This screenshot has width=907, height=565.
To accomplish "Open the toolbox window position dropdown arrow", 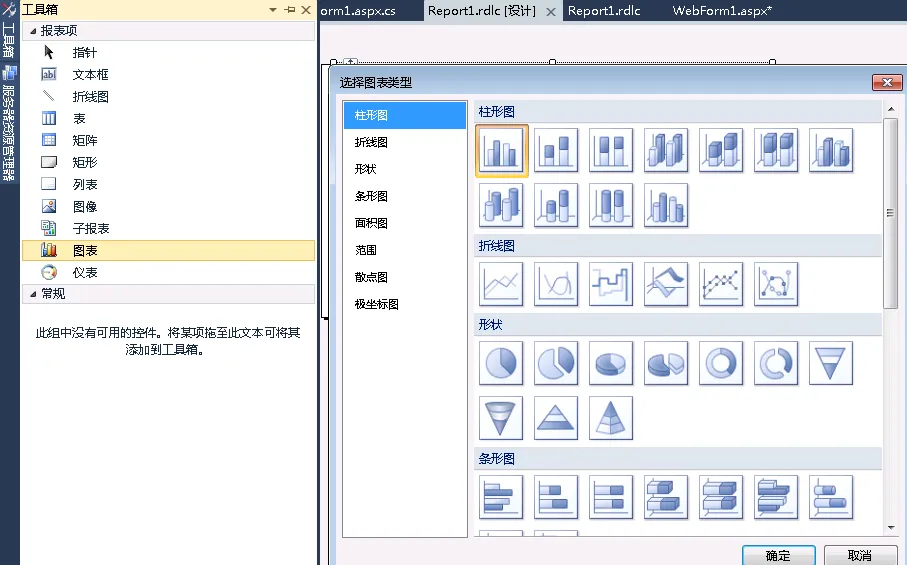I will [273, 10].
